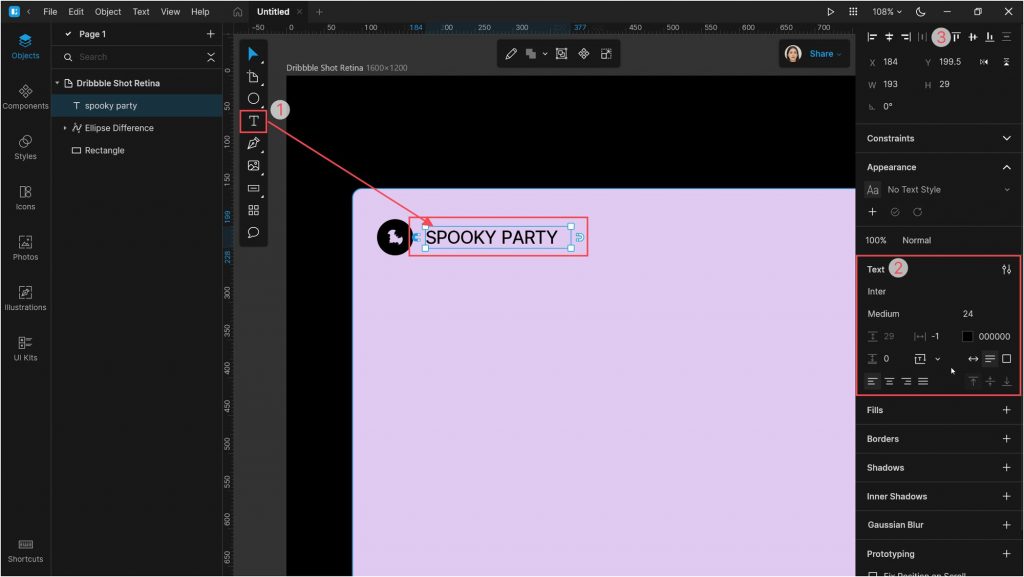The height and width of the screenshot is (577, 1024).
Task: Open Objects panel in left sidebar
Action: tap(25, 46)
